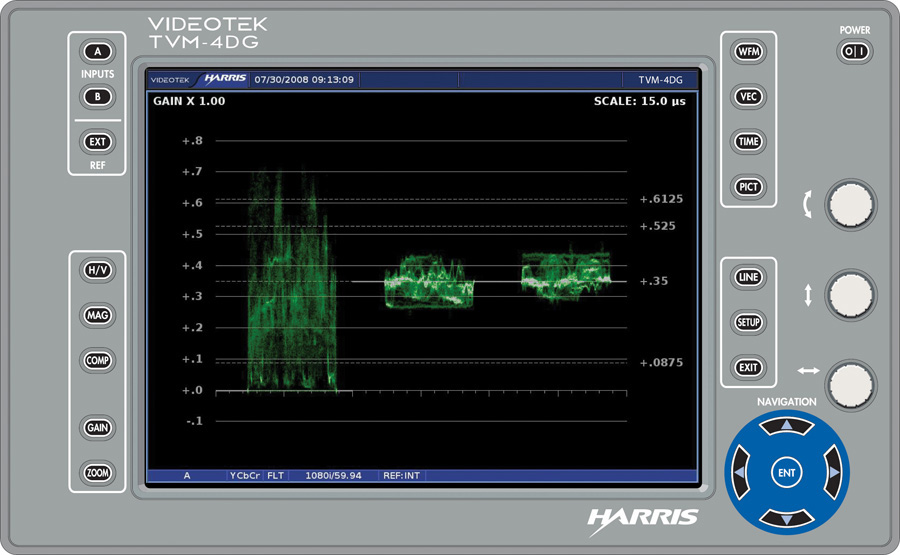Click the date and time 07/30/2008 09:13:09
The height and width of the screenshot is (555, 900).
click(x=304, y=80)
